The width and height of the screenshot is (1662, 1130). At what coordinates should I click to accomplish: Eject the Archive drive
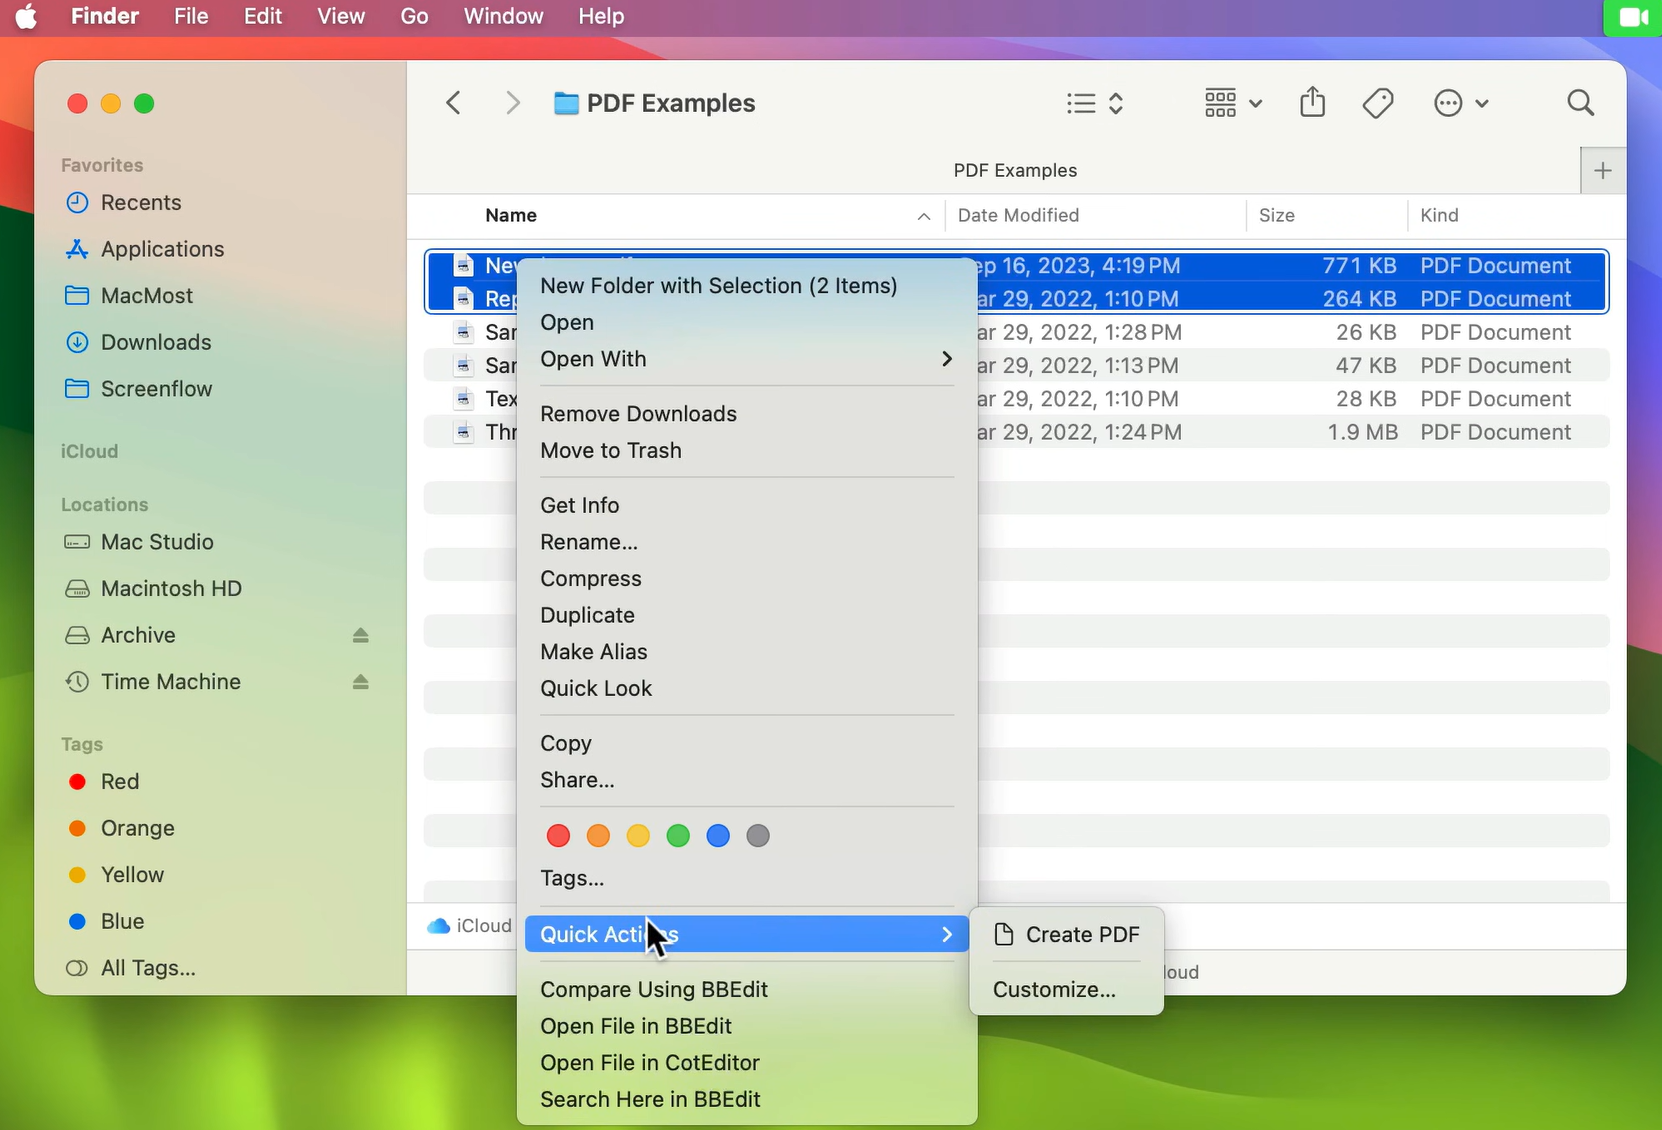tap(361, 635)
